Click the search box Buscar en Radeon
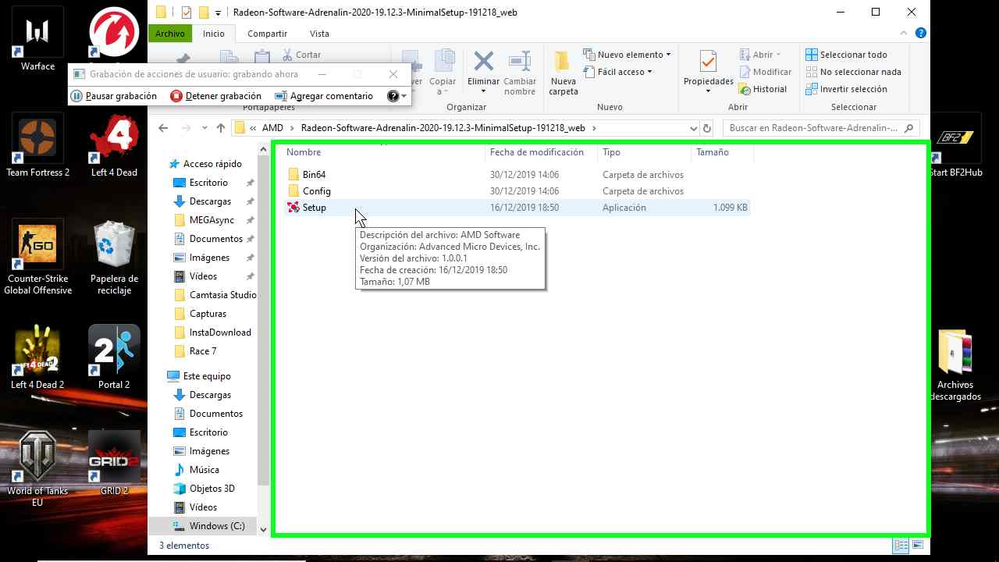 click(821, 128)
